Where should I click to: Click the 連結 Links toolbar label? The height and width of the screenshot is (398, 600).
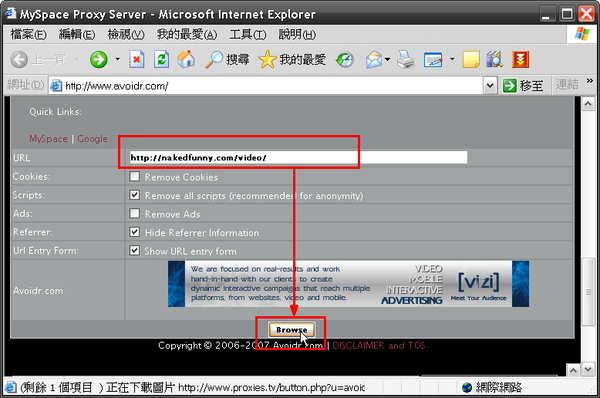[x=567, y=85]
